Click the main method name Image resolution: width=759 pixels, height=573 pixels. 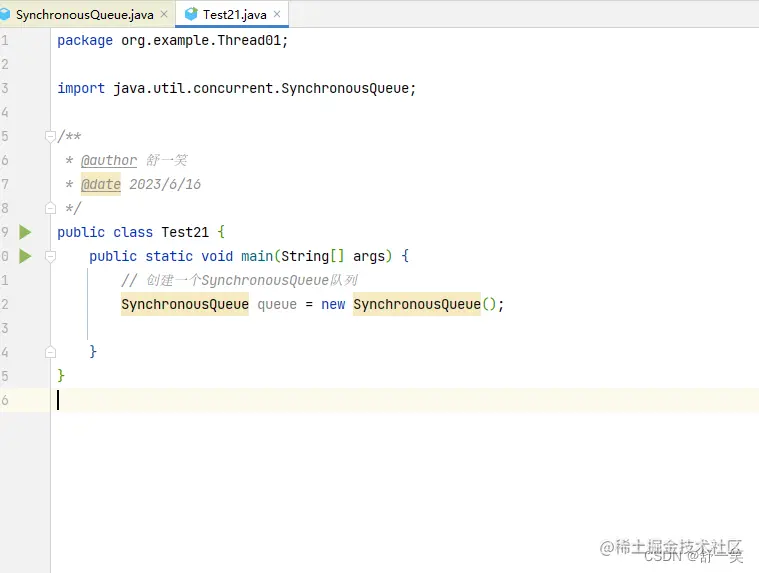point(257,256)
